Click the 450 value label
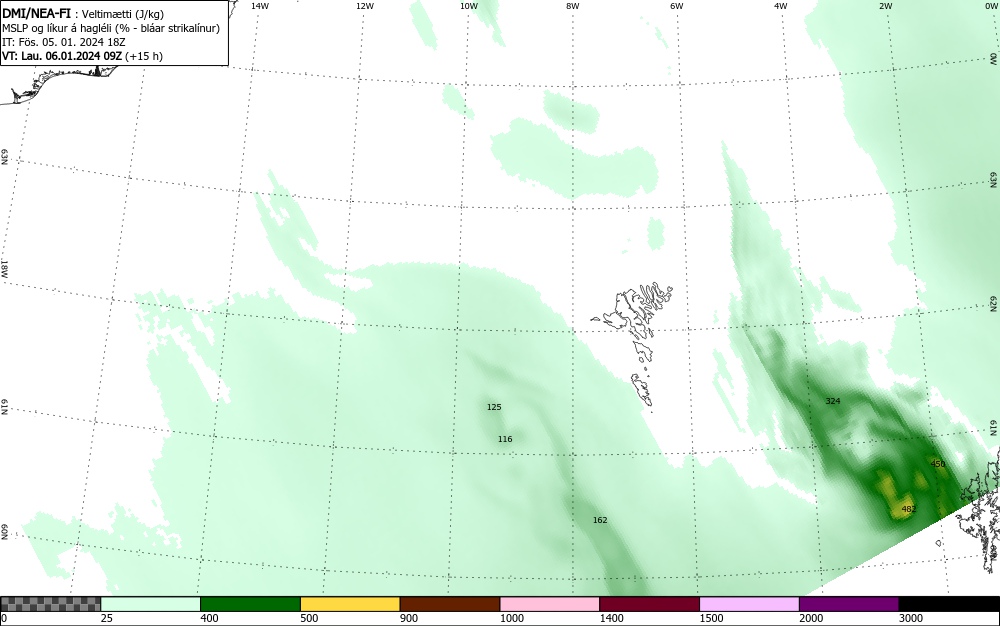Image resolution: width=1000 pixels, height=626 pixels. click(x=938, y=464)
